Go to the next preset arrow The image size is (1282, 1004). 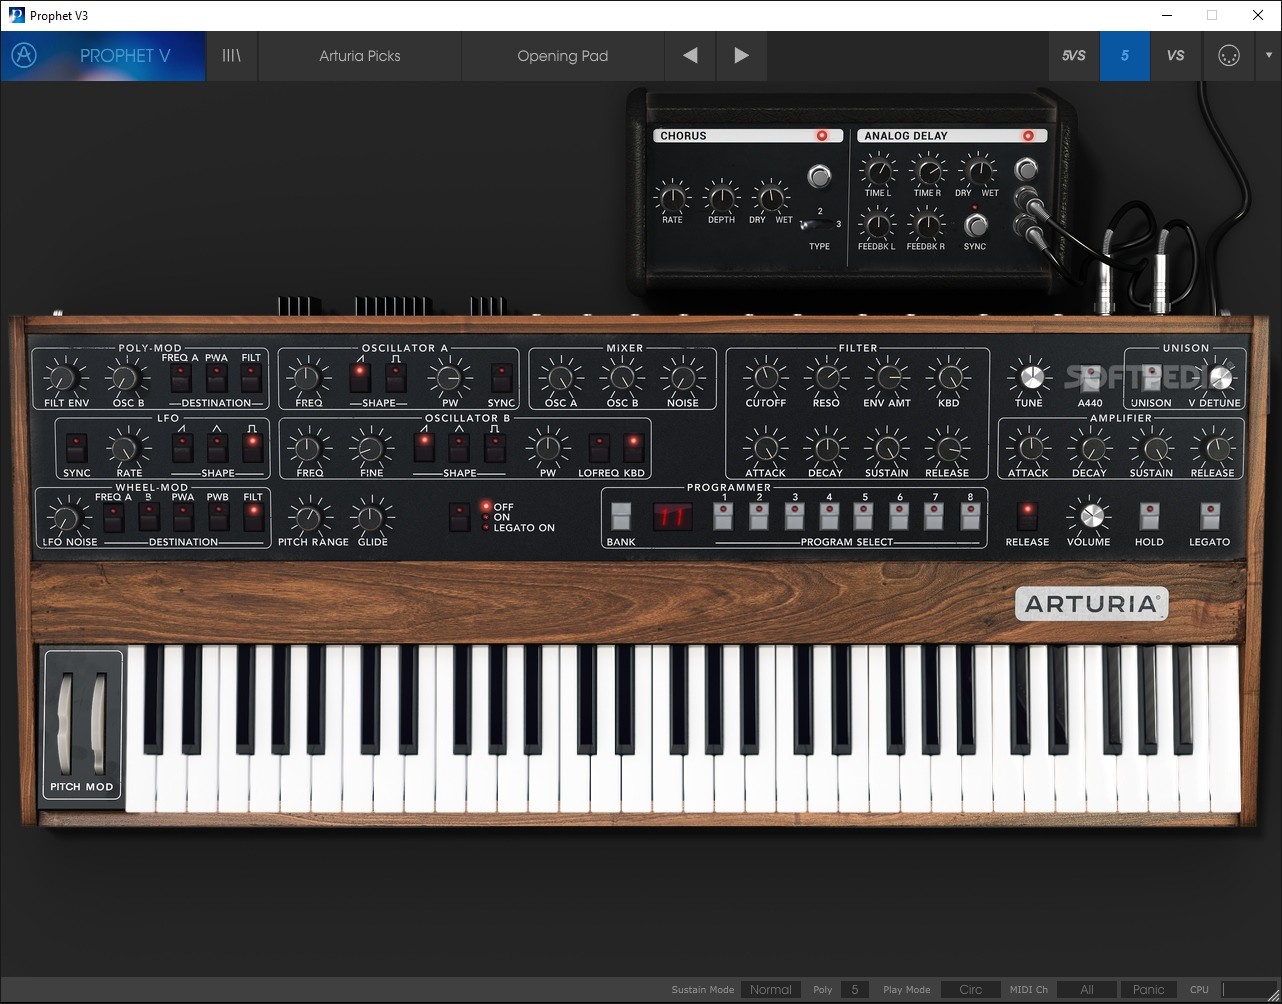[741, 56]
